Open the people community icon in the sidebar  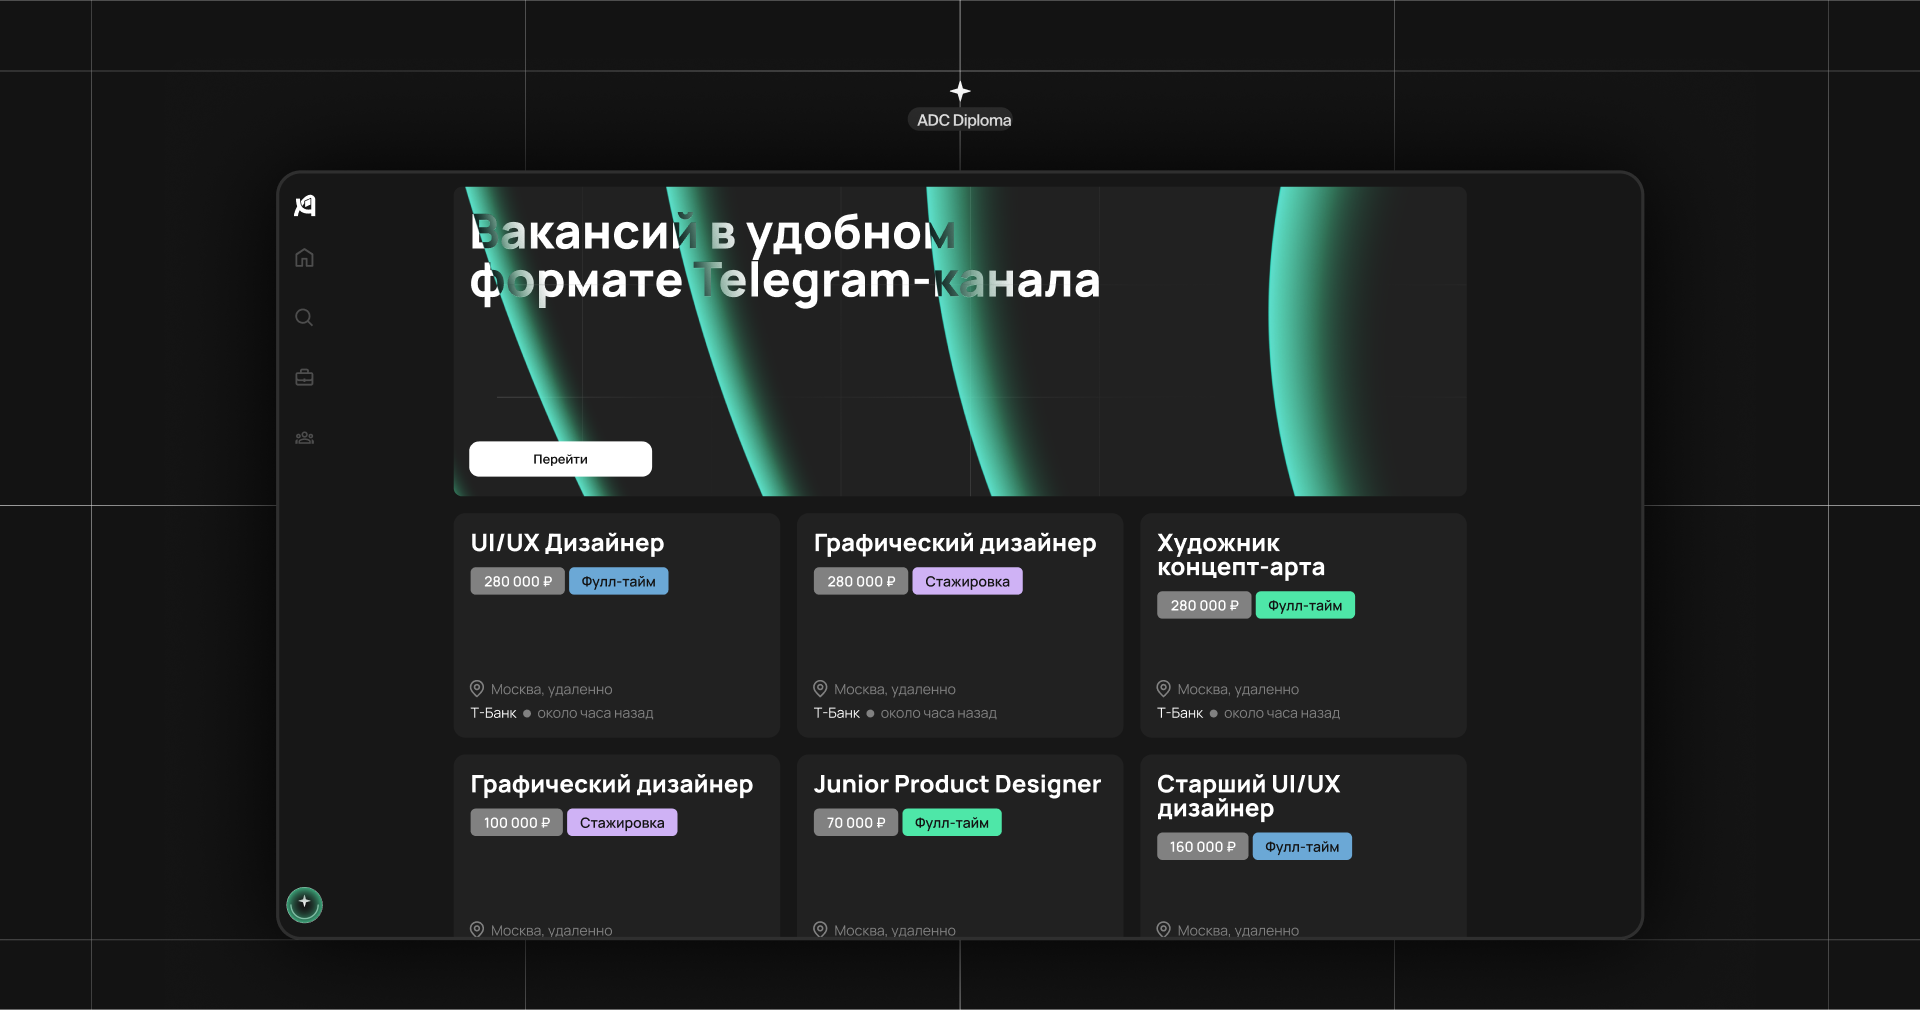(305, 438)
